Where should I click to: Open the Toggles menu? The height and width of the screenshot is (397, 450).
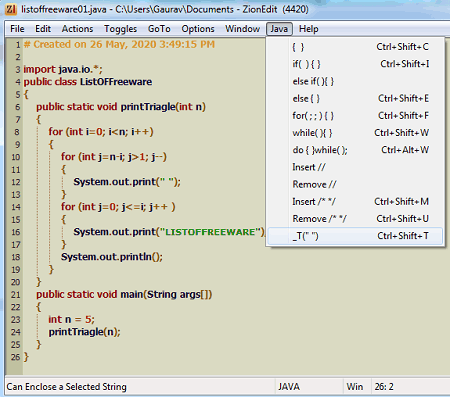point(120,29)
